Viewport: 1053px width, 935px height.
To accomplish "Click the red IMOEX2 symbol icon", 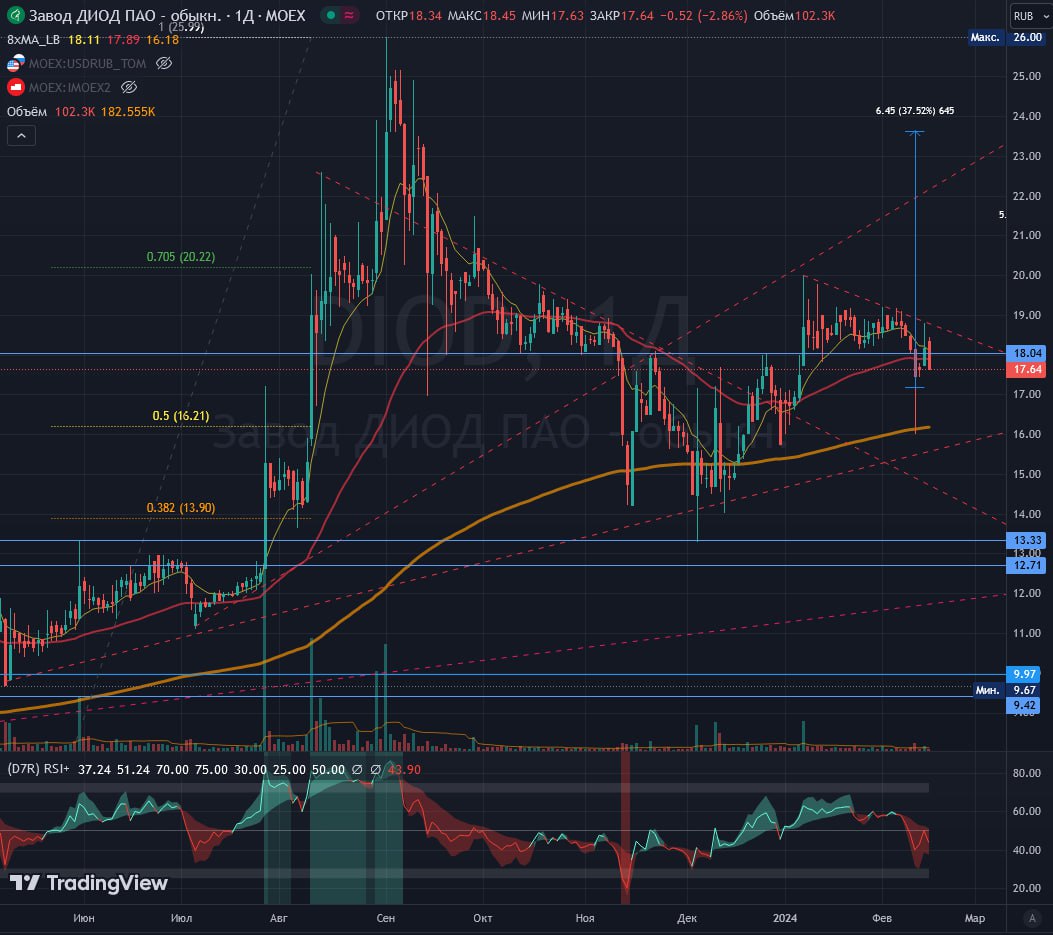I will tap(15, 87).
